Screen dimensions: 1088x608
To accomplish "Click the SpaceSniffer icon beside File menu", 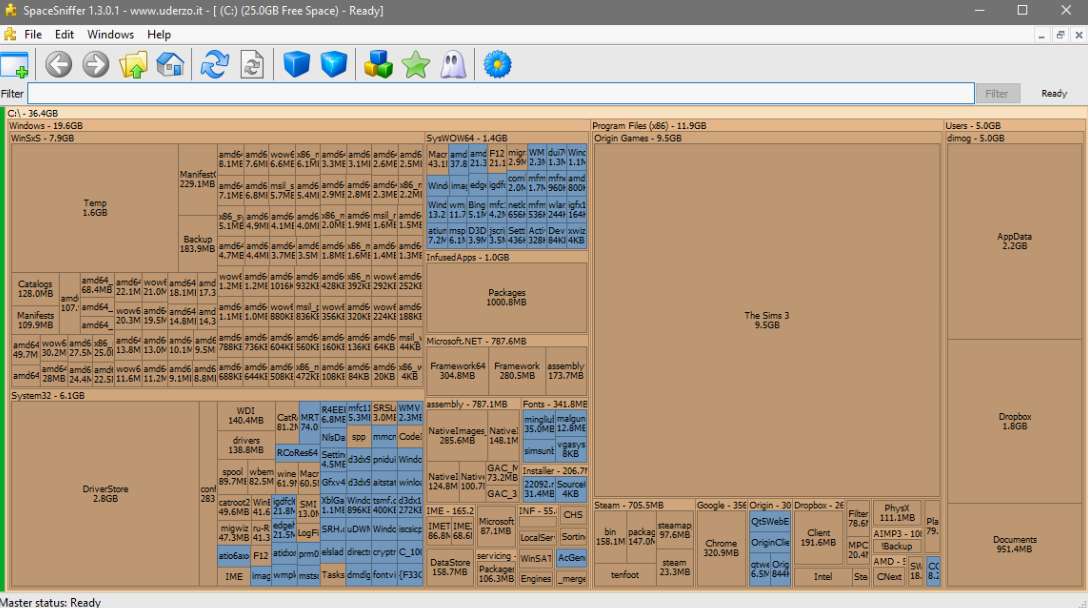I will [x=10, y=34].
